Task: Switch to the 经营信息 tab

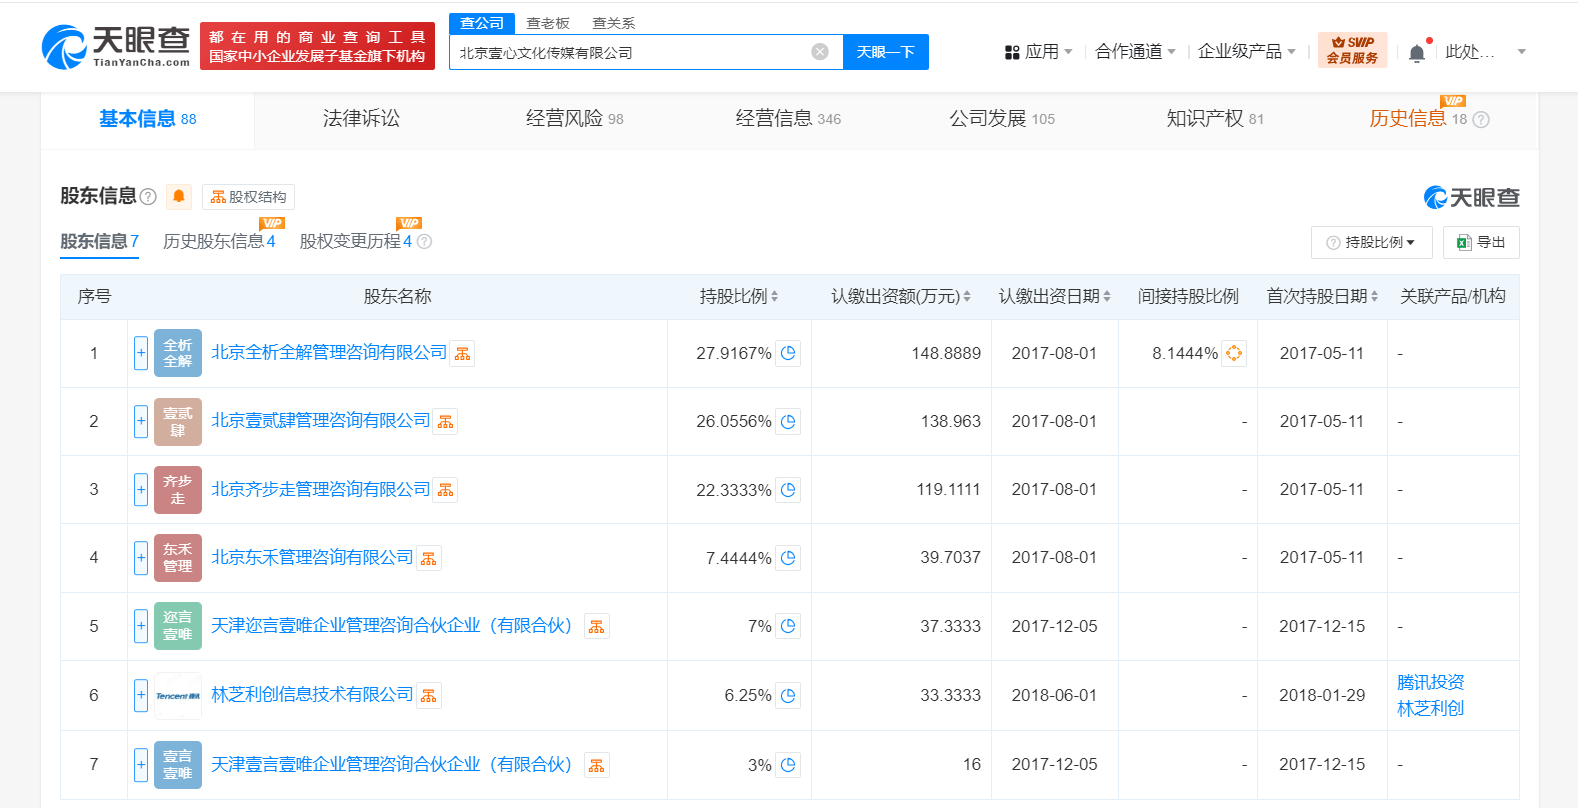Action: (788, 119)
